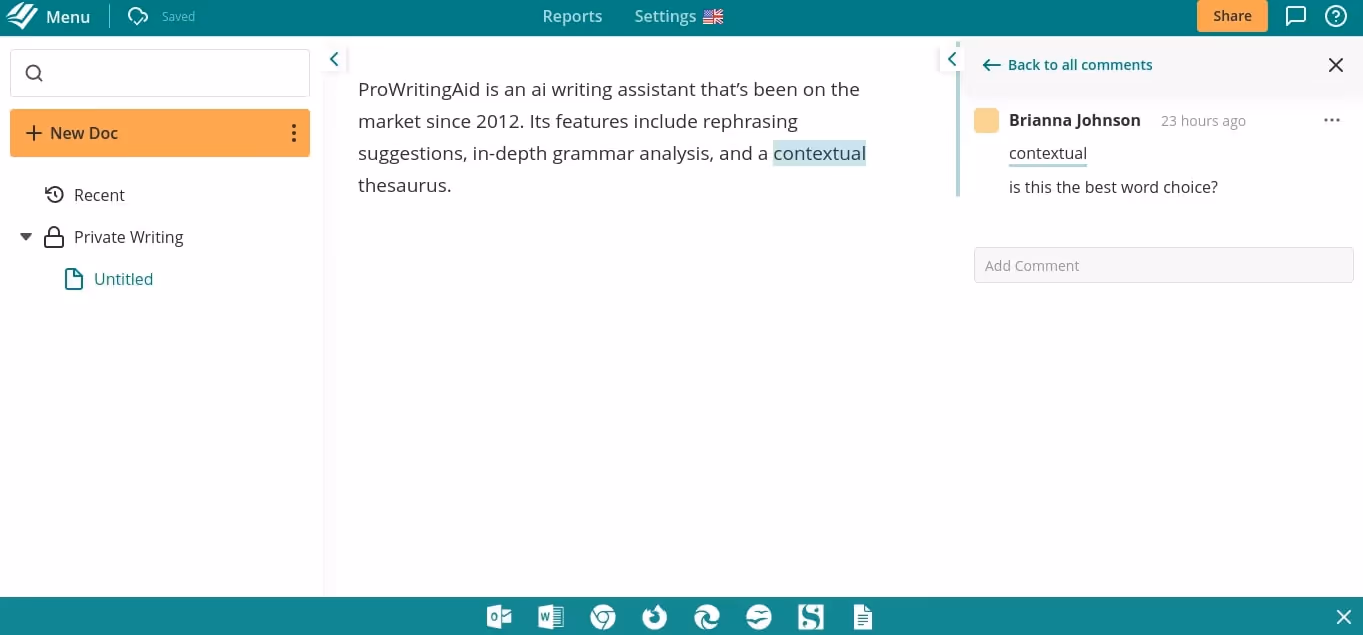Viewport: 1363px width, 635px height.
Task: Click the Recent clock history icon
Action: tap(55, 194)
